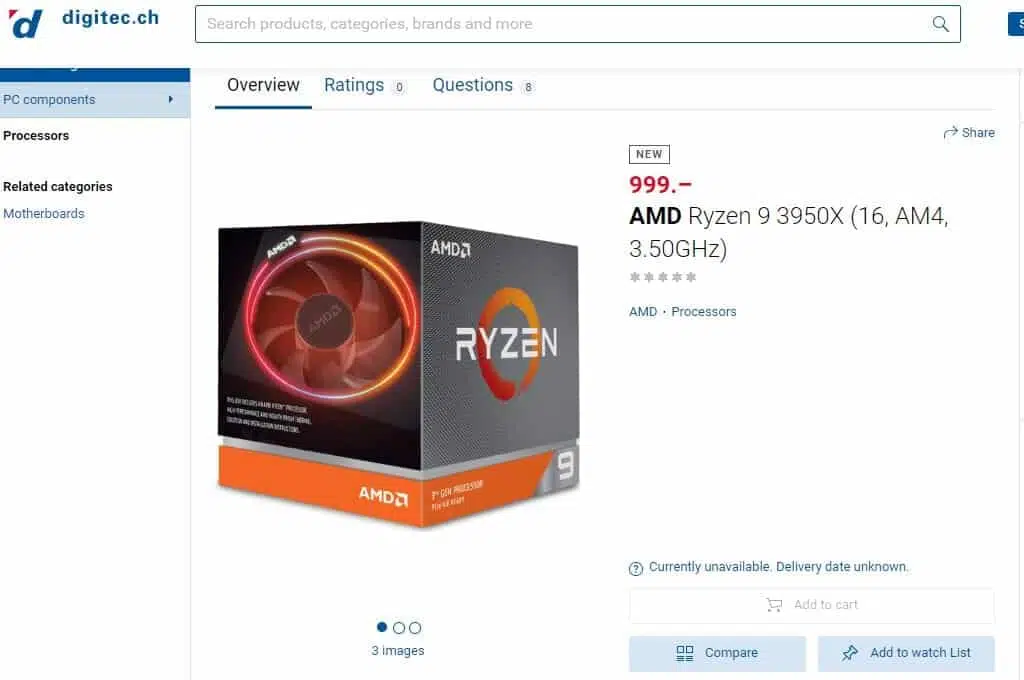Click the Add to watch List button
Image resolution: width=1024 pixels, height=680 pixels.
point(906,653)
